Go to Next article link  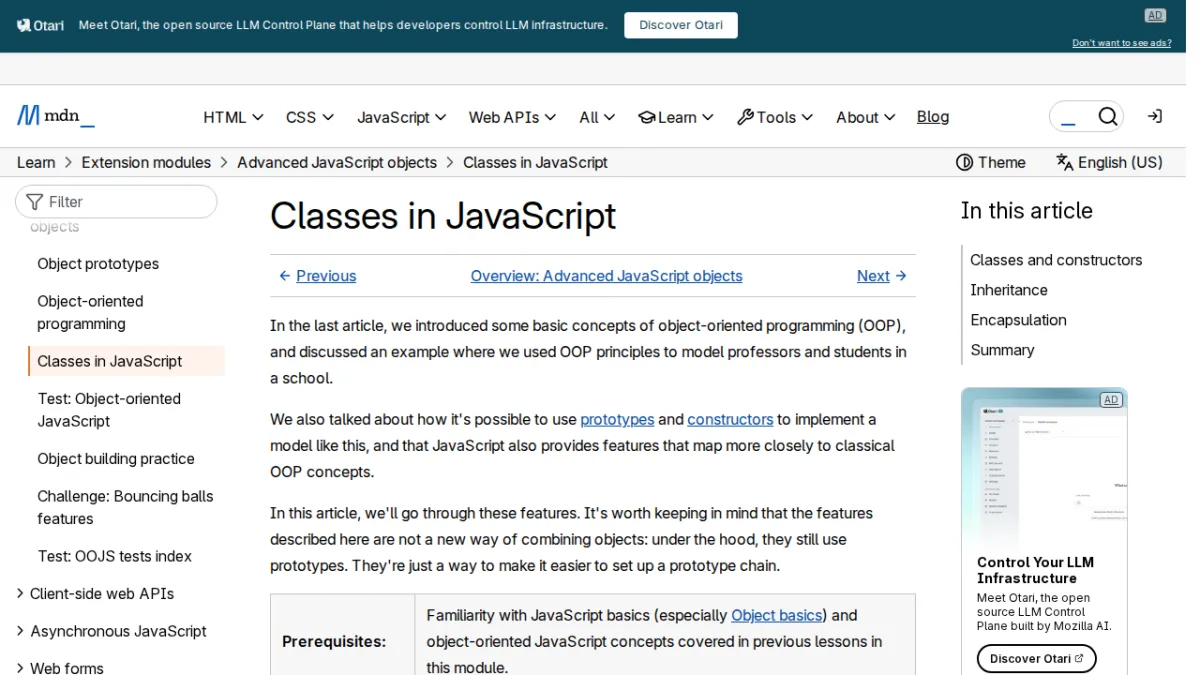click(882, 276)
